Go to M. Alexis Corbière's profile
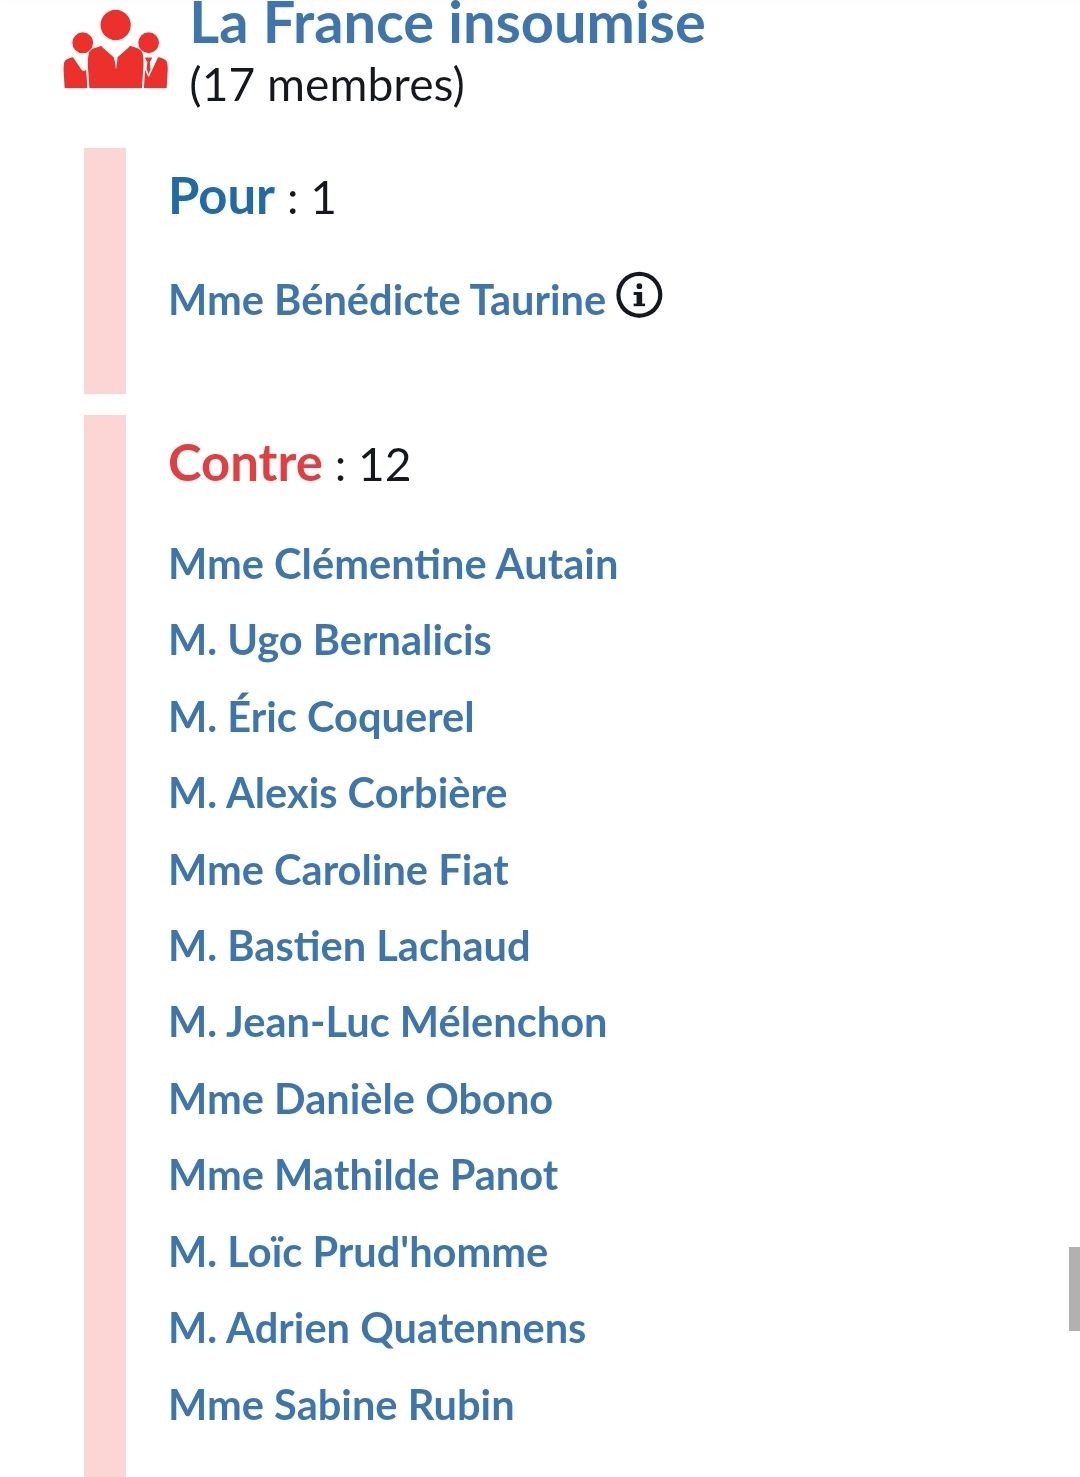Screen dimensions: 1080x1477 click(x=338, y=794)
